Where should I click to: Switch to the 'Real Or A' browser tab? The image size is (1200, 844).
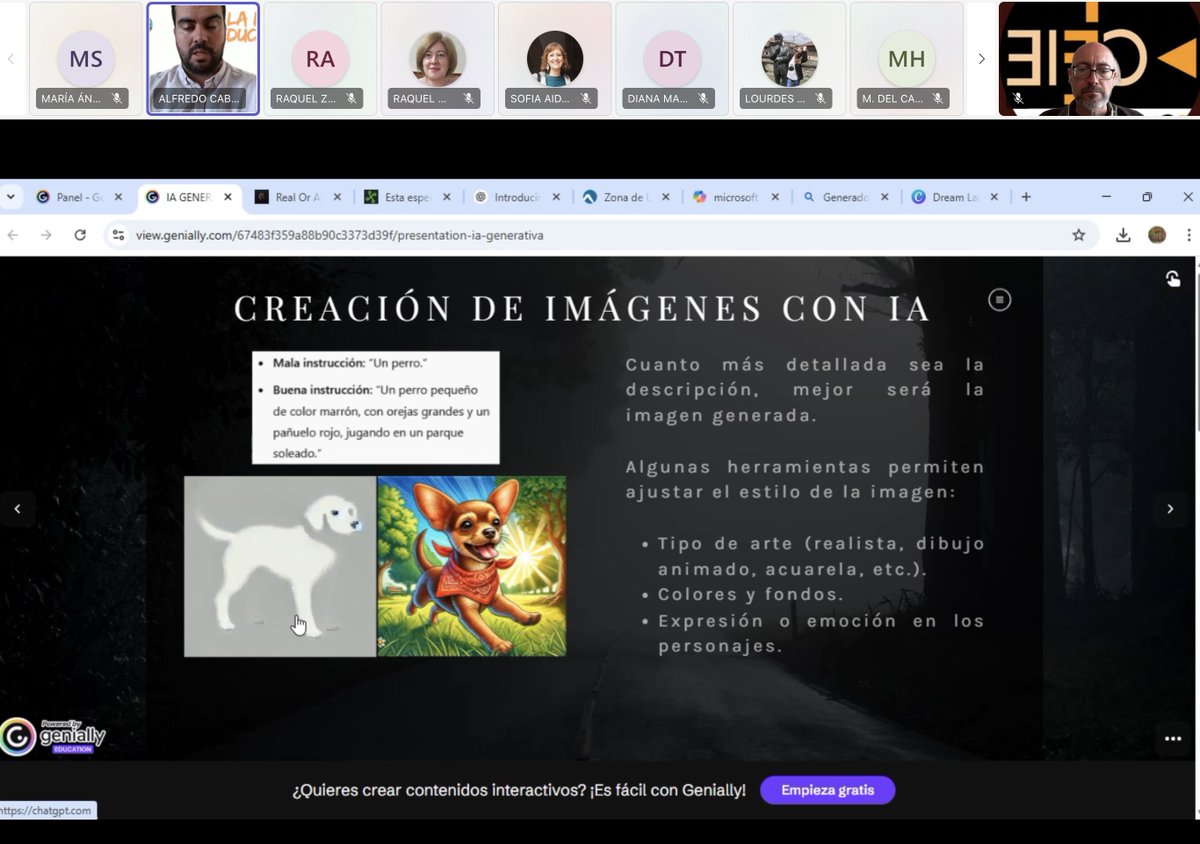point(297,197)
